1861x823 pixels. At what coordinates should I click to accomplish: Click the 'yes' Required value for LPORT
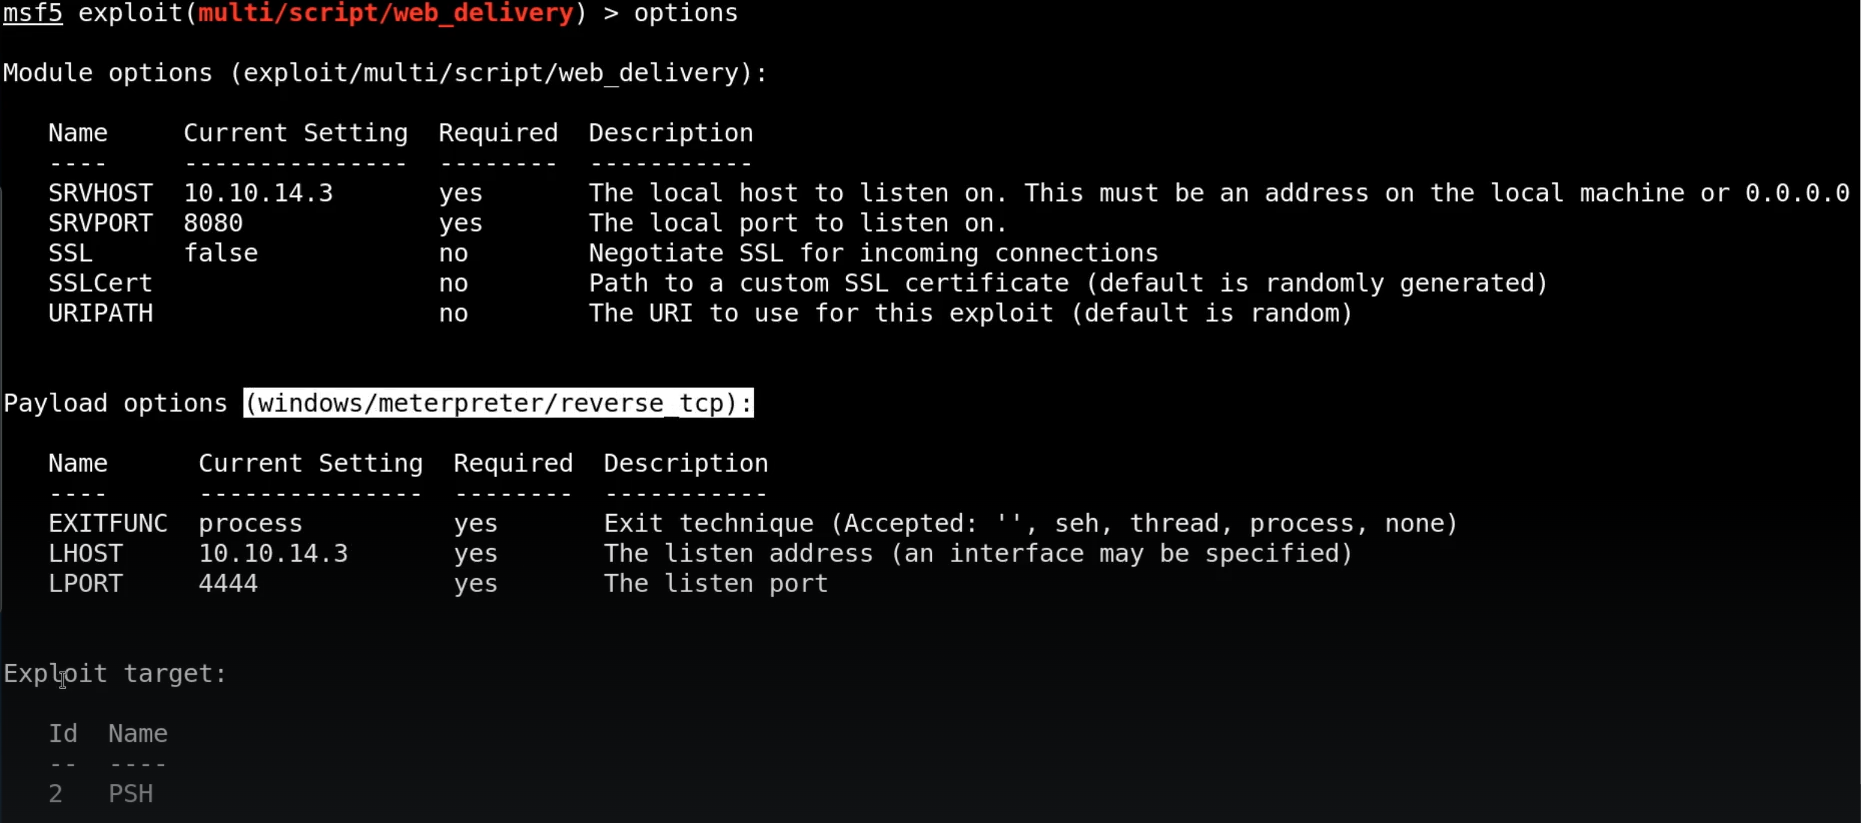point(476,583)
